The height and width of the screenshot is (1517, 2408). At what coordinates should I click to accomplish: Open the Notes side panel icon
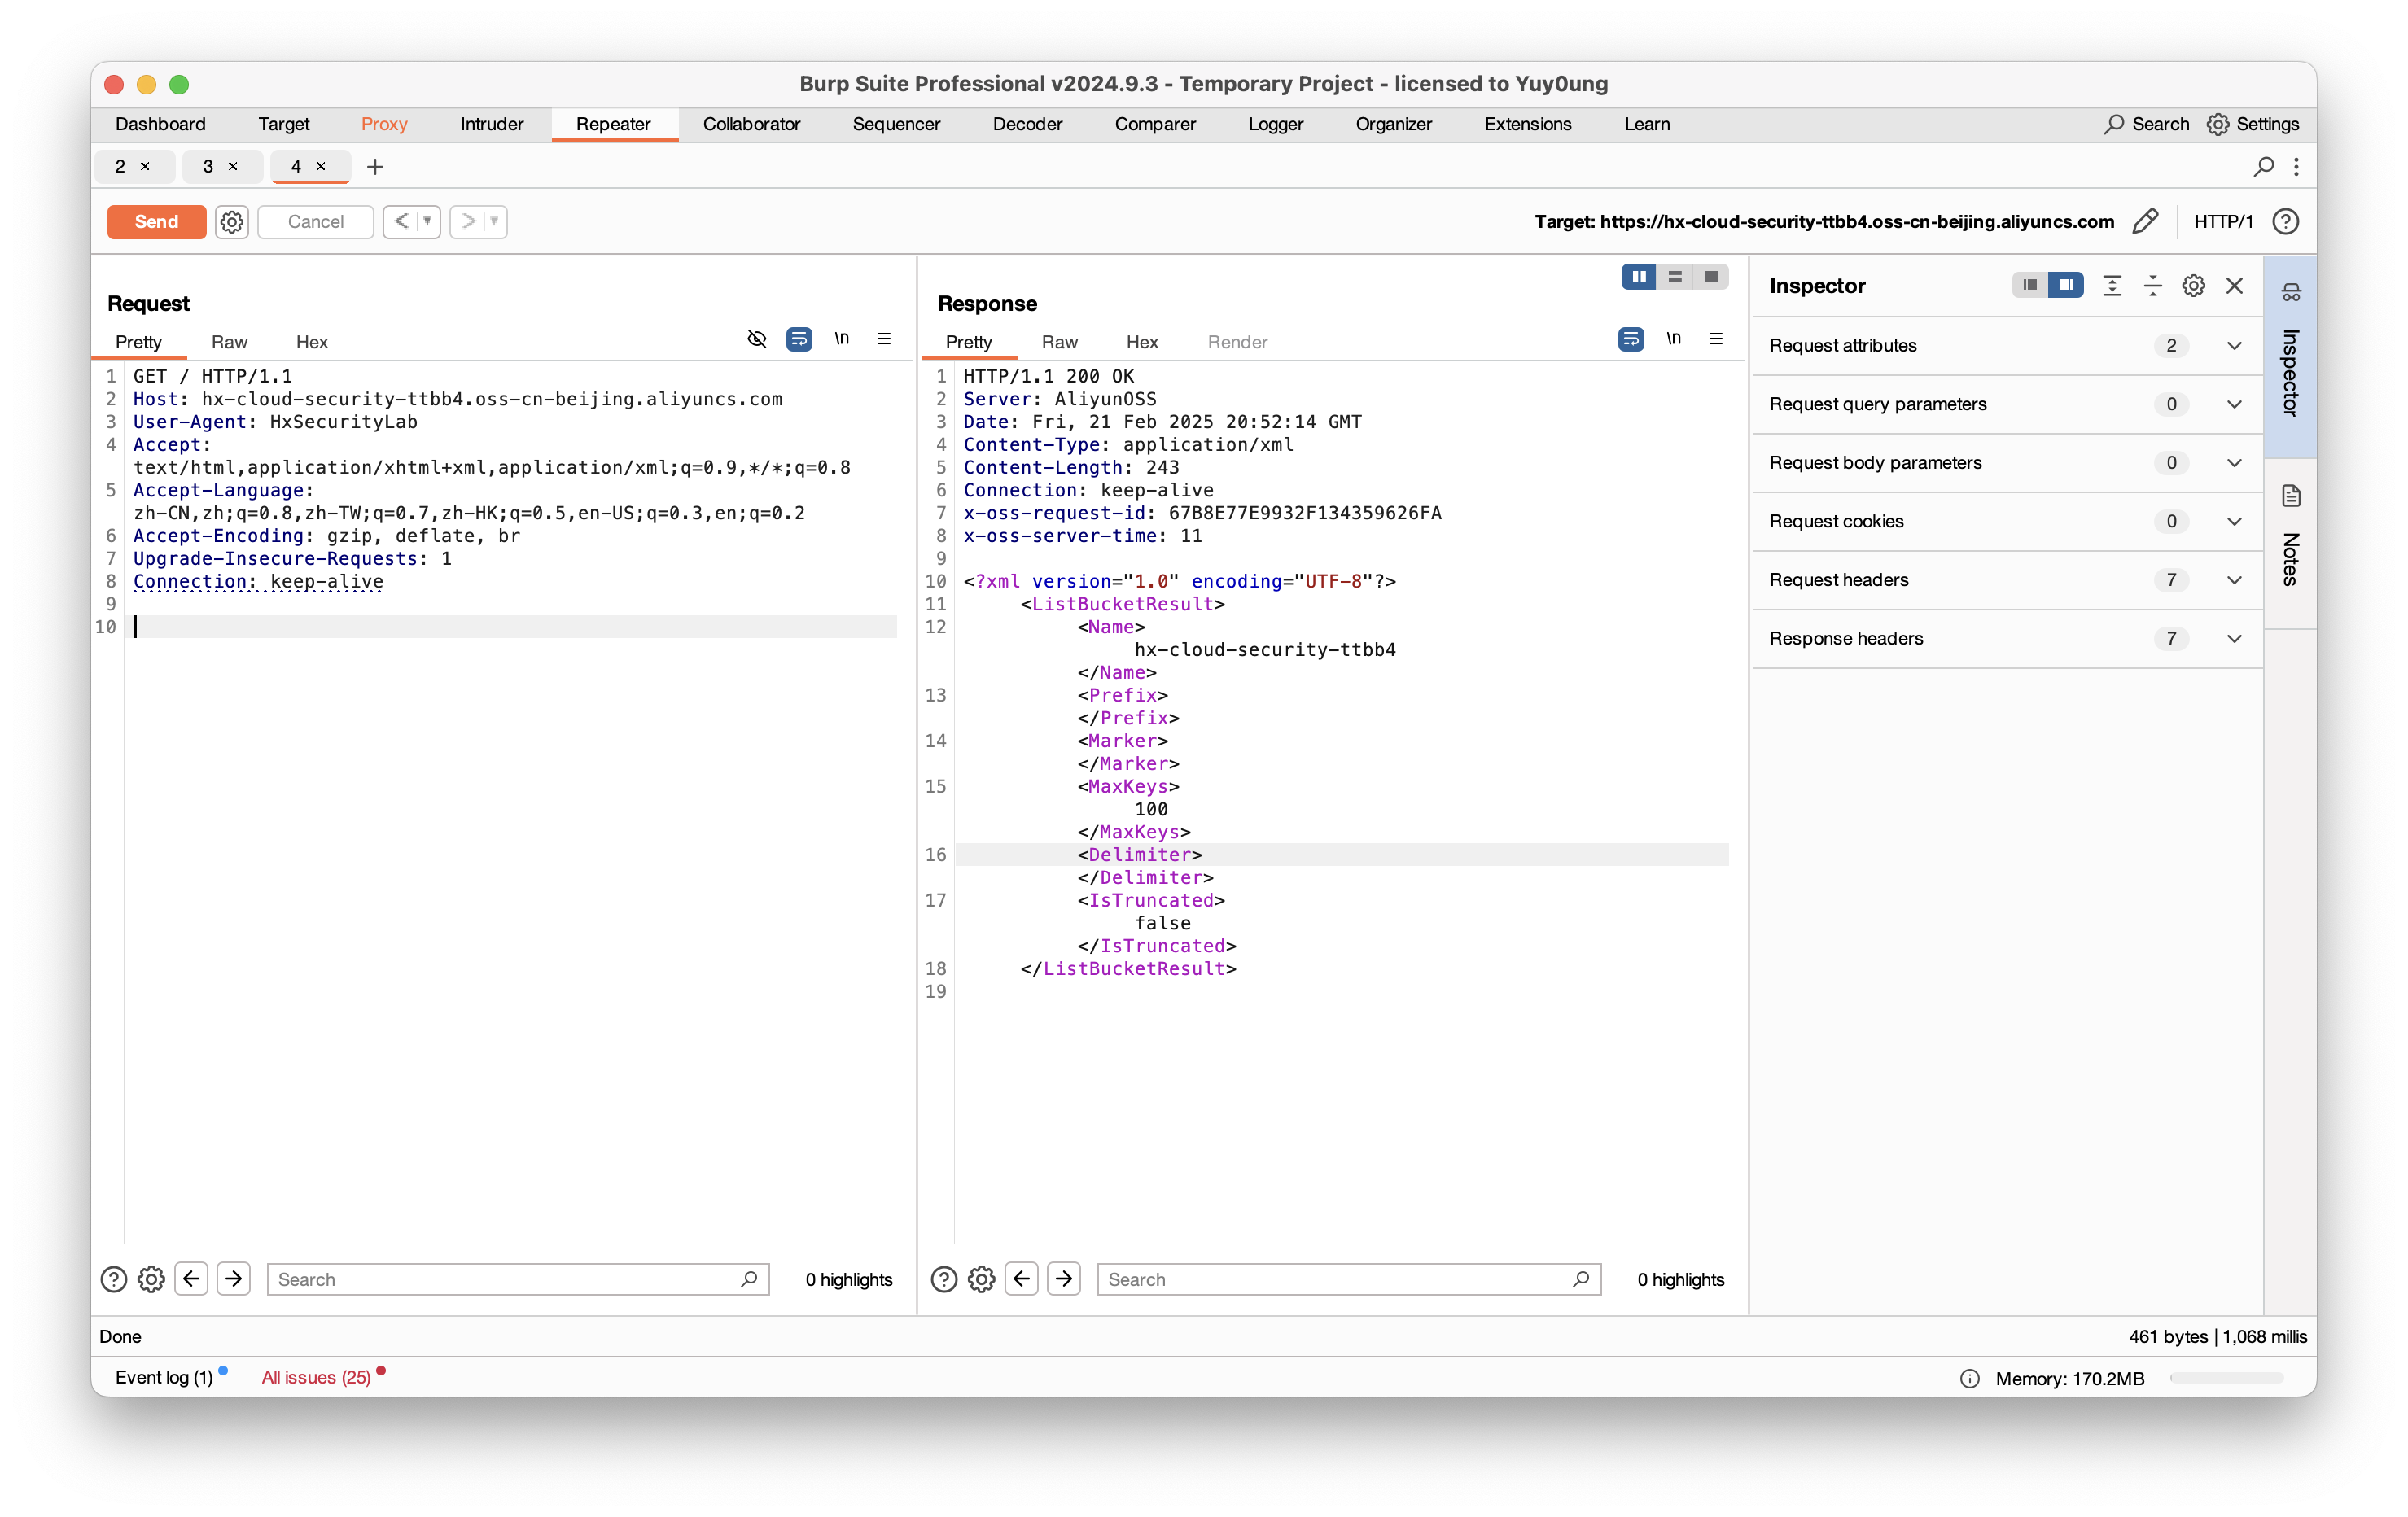pos(2291,496)
